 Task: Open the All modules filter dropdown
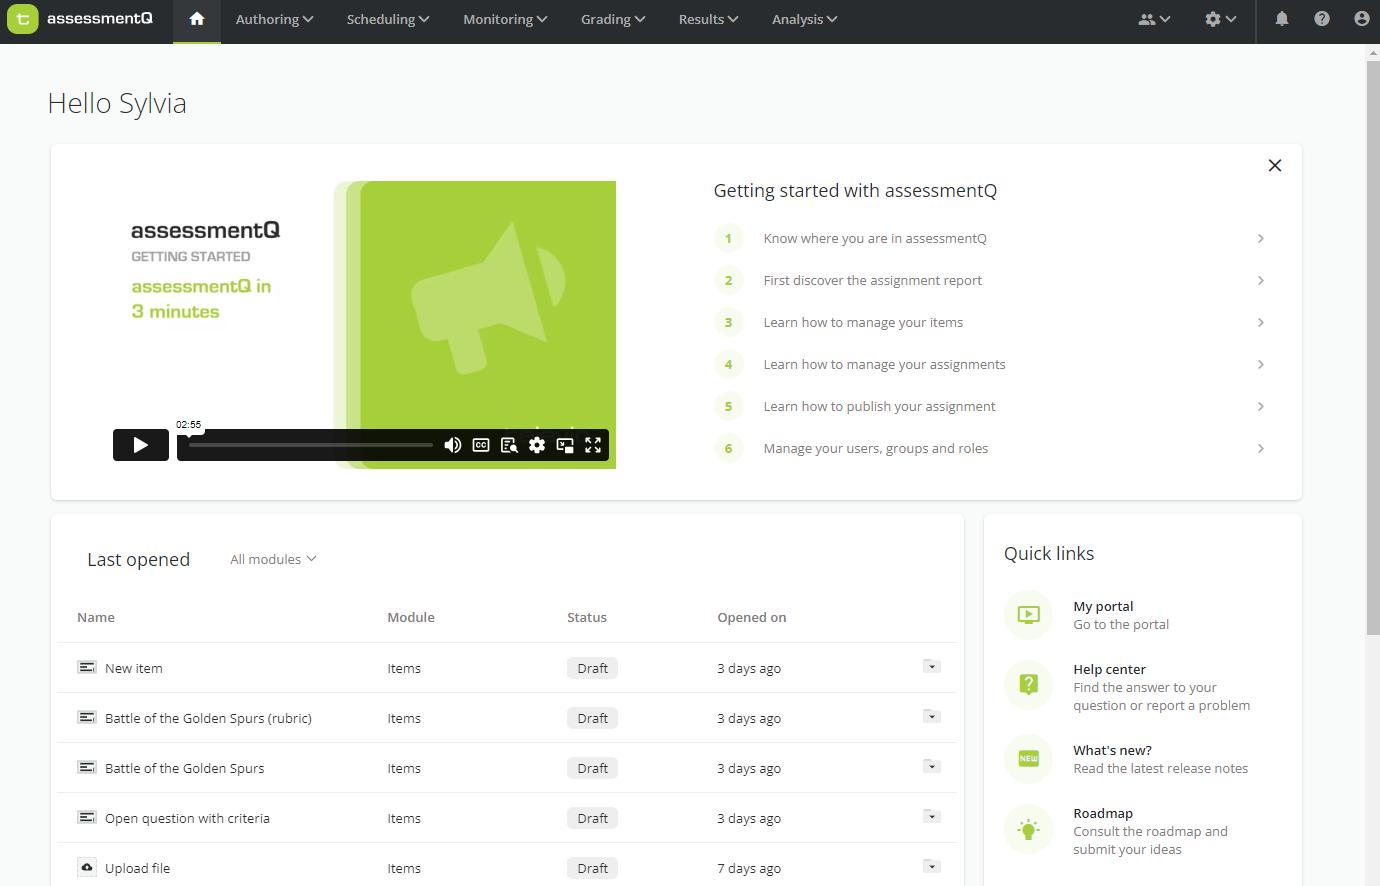click(273, 560)
